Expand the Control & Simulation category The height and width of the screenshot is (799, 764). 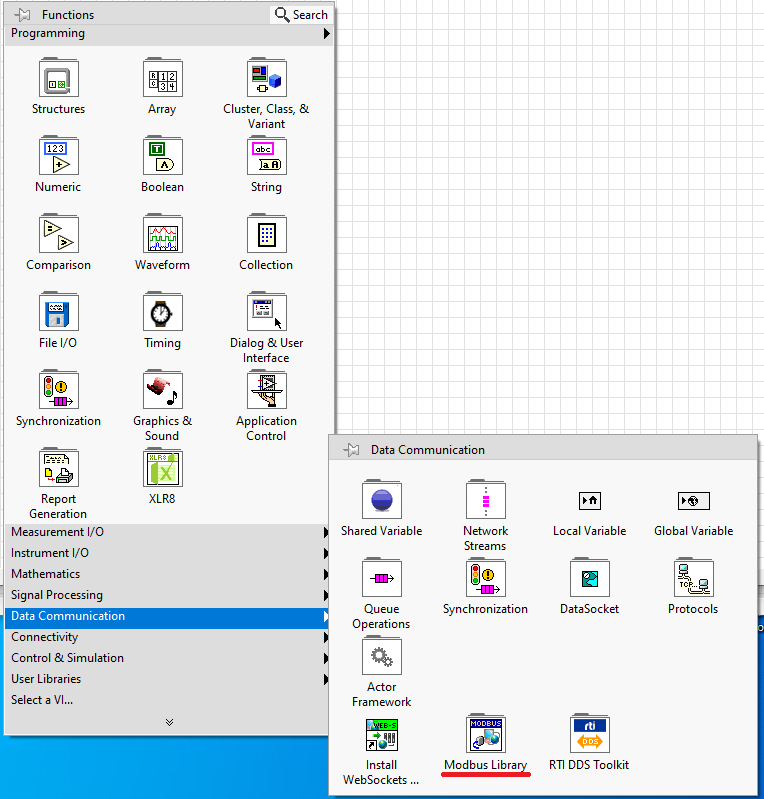click(167, 658)
